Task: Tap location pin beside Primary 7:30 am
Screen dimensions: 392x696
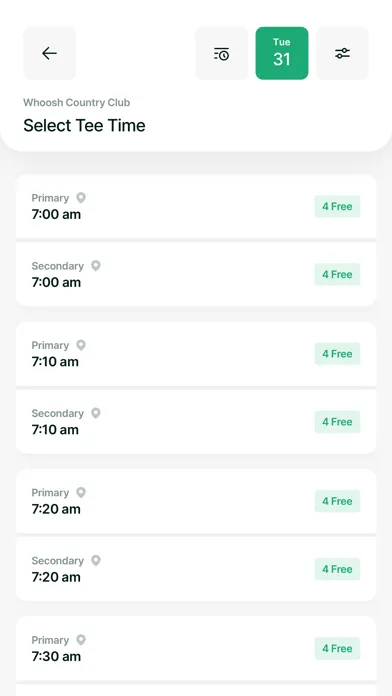Action: (81, 640)
